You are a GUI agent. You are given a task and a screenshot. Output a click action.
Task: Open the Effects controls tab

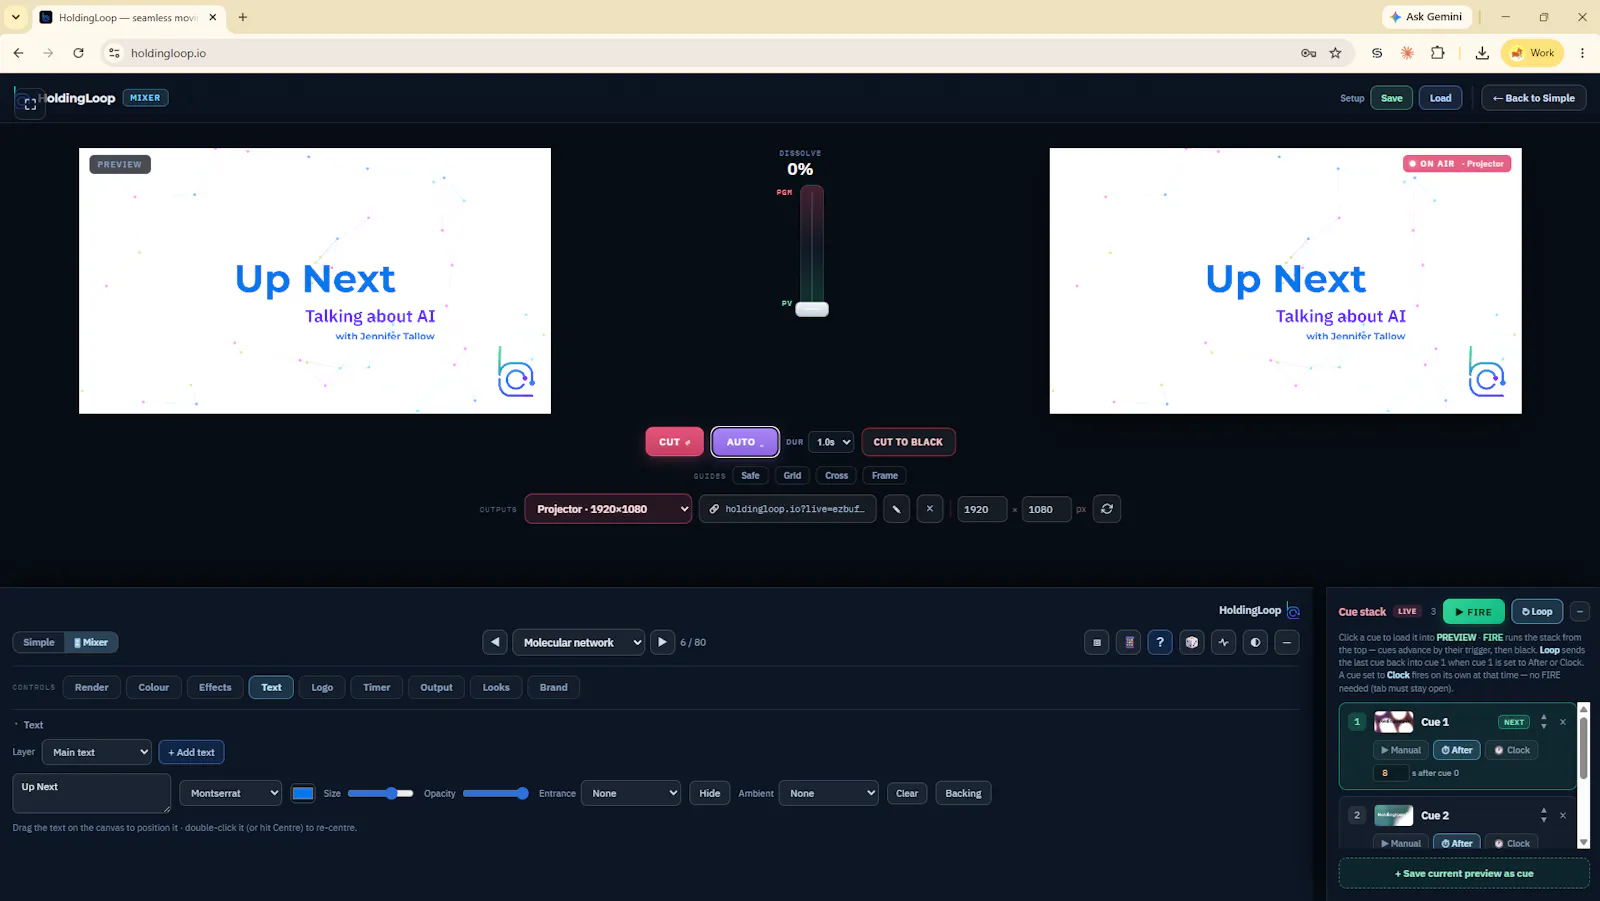click(215, 687)
